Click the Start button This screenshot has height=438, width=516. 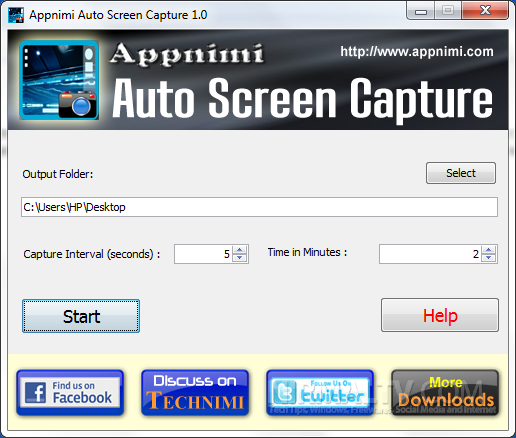(81, 316)
